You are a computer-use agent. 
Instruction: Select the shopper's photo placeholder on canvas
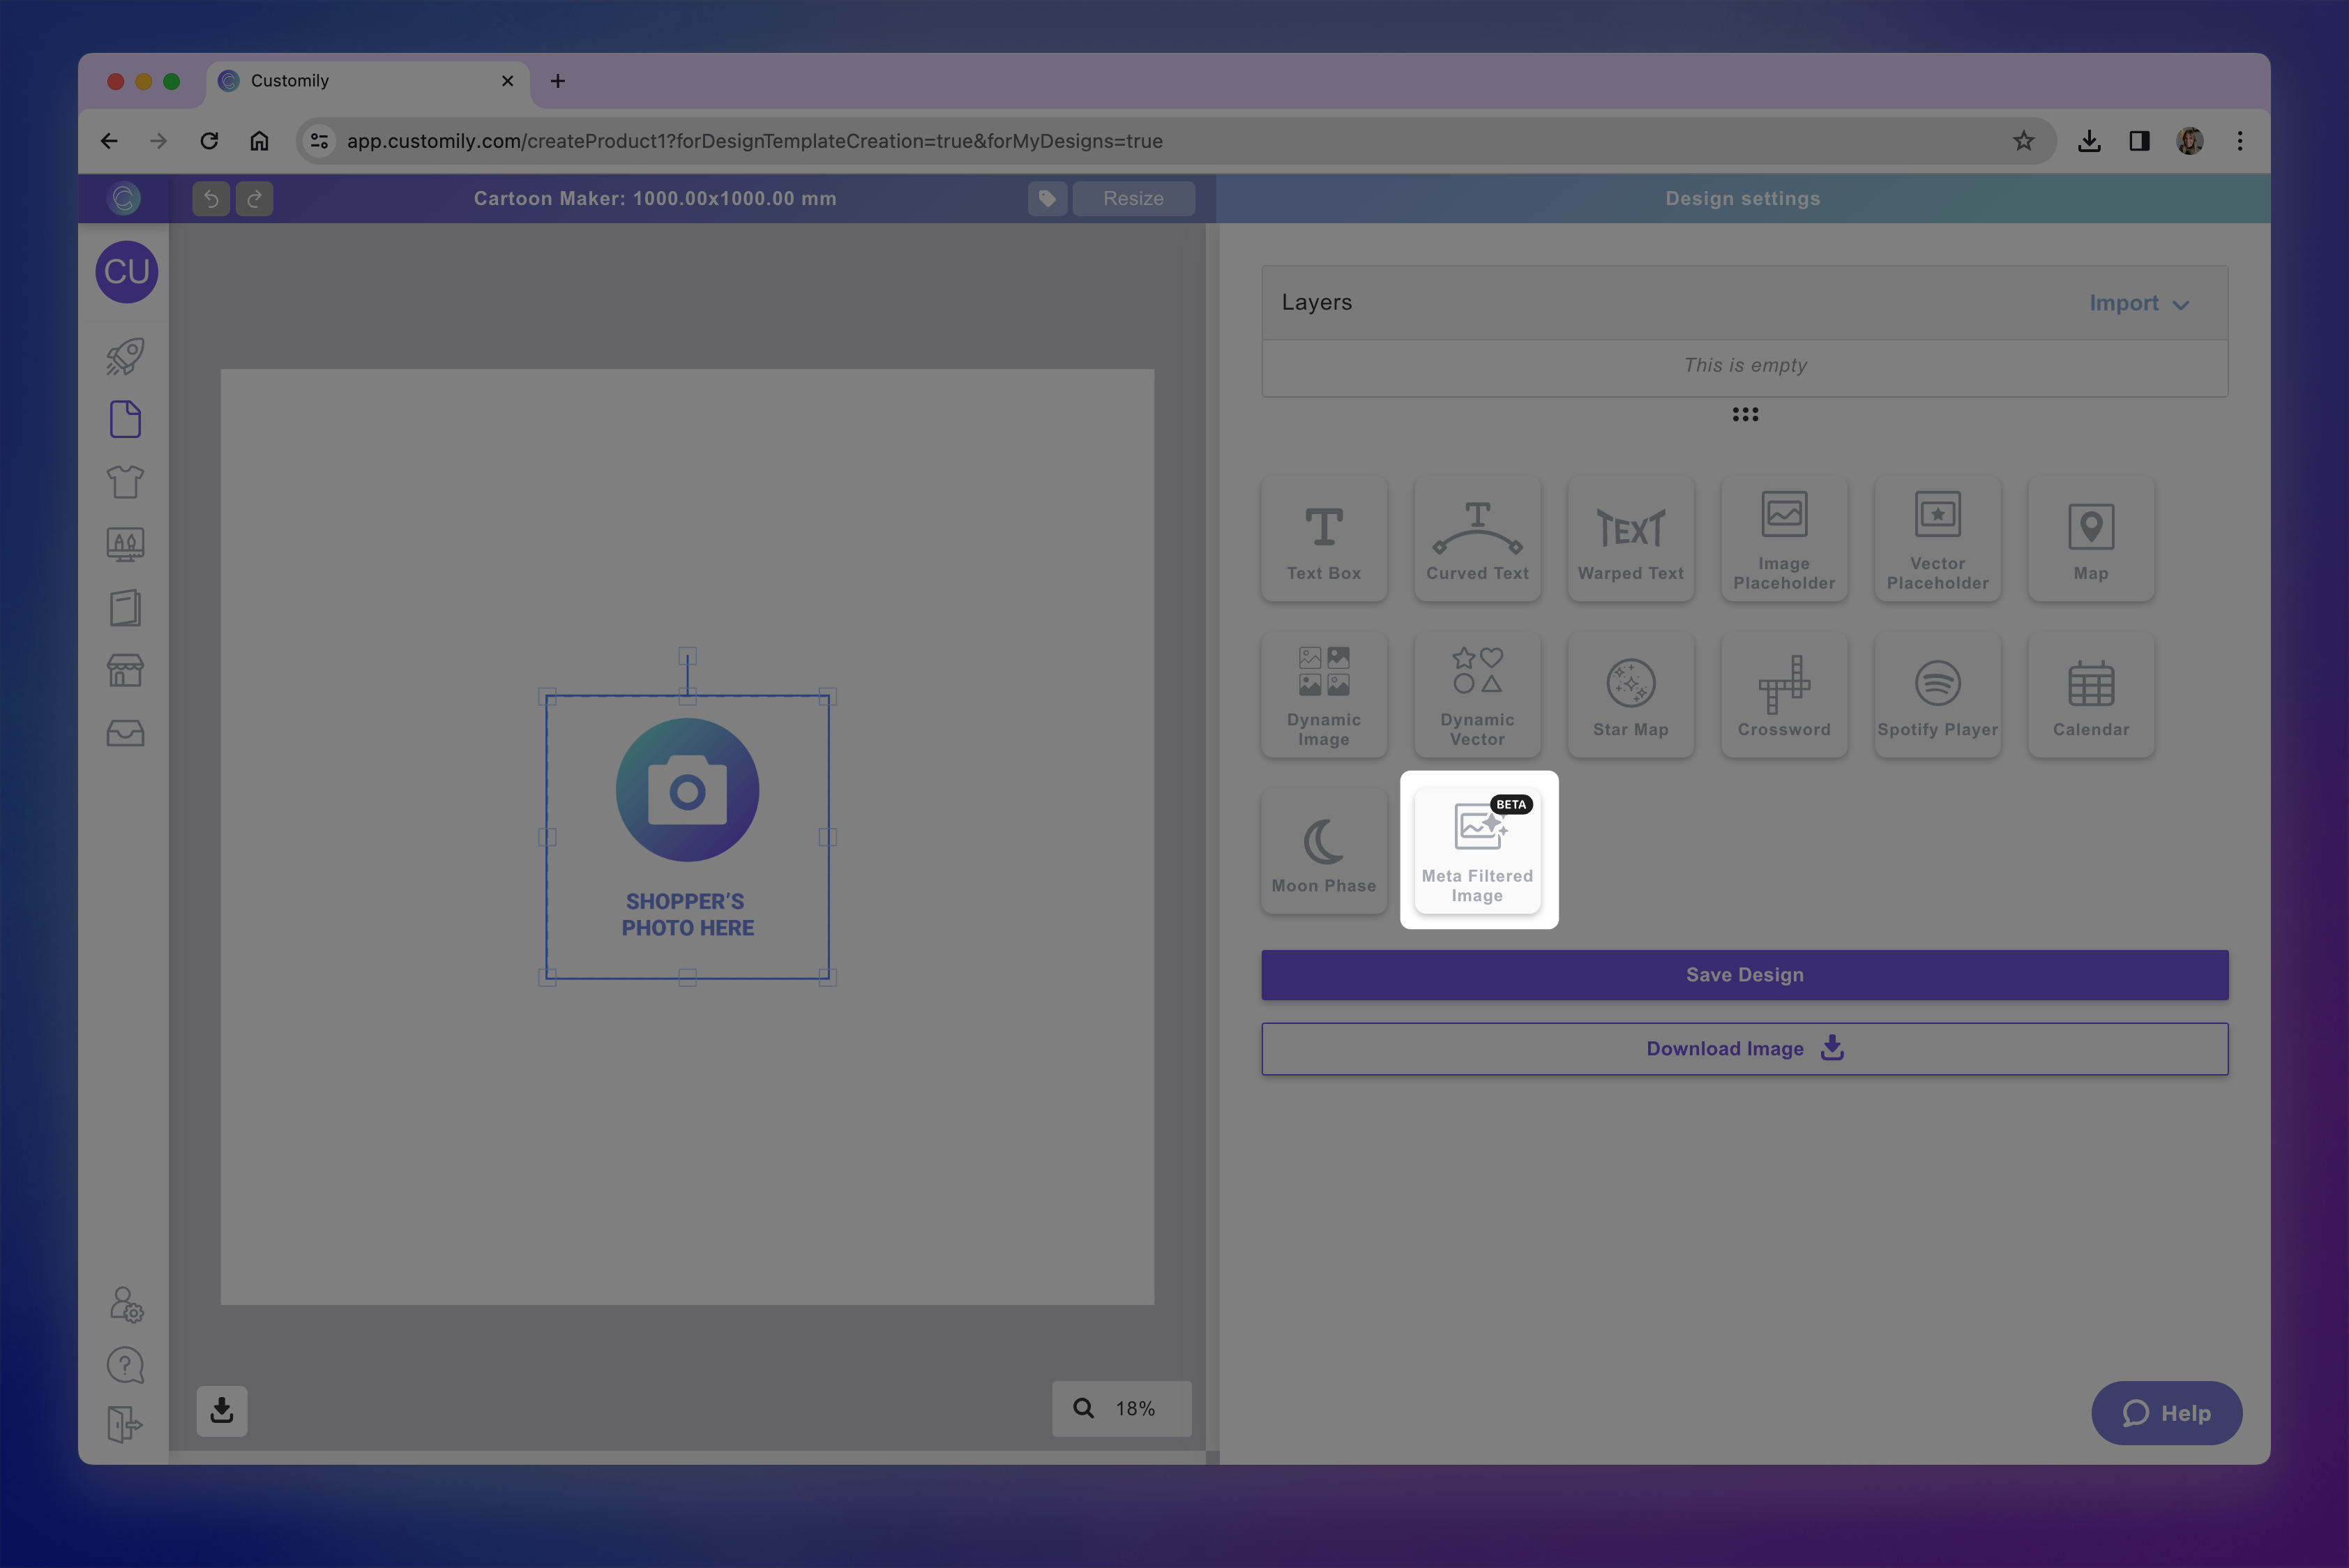pyautogui.click(x=687, y=836)
